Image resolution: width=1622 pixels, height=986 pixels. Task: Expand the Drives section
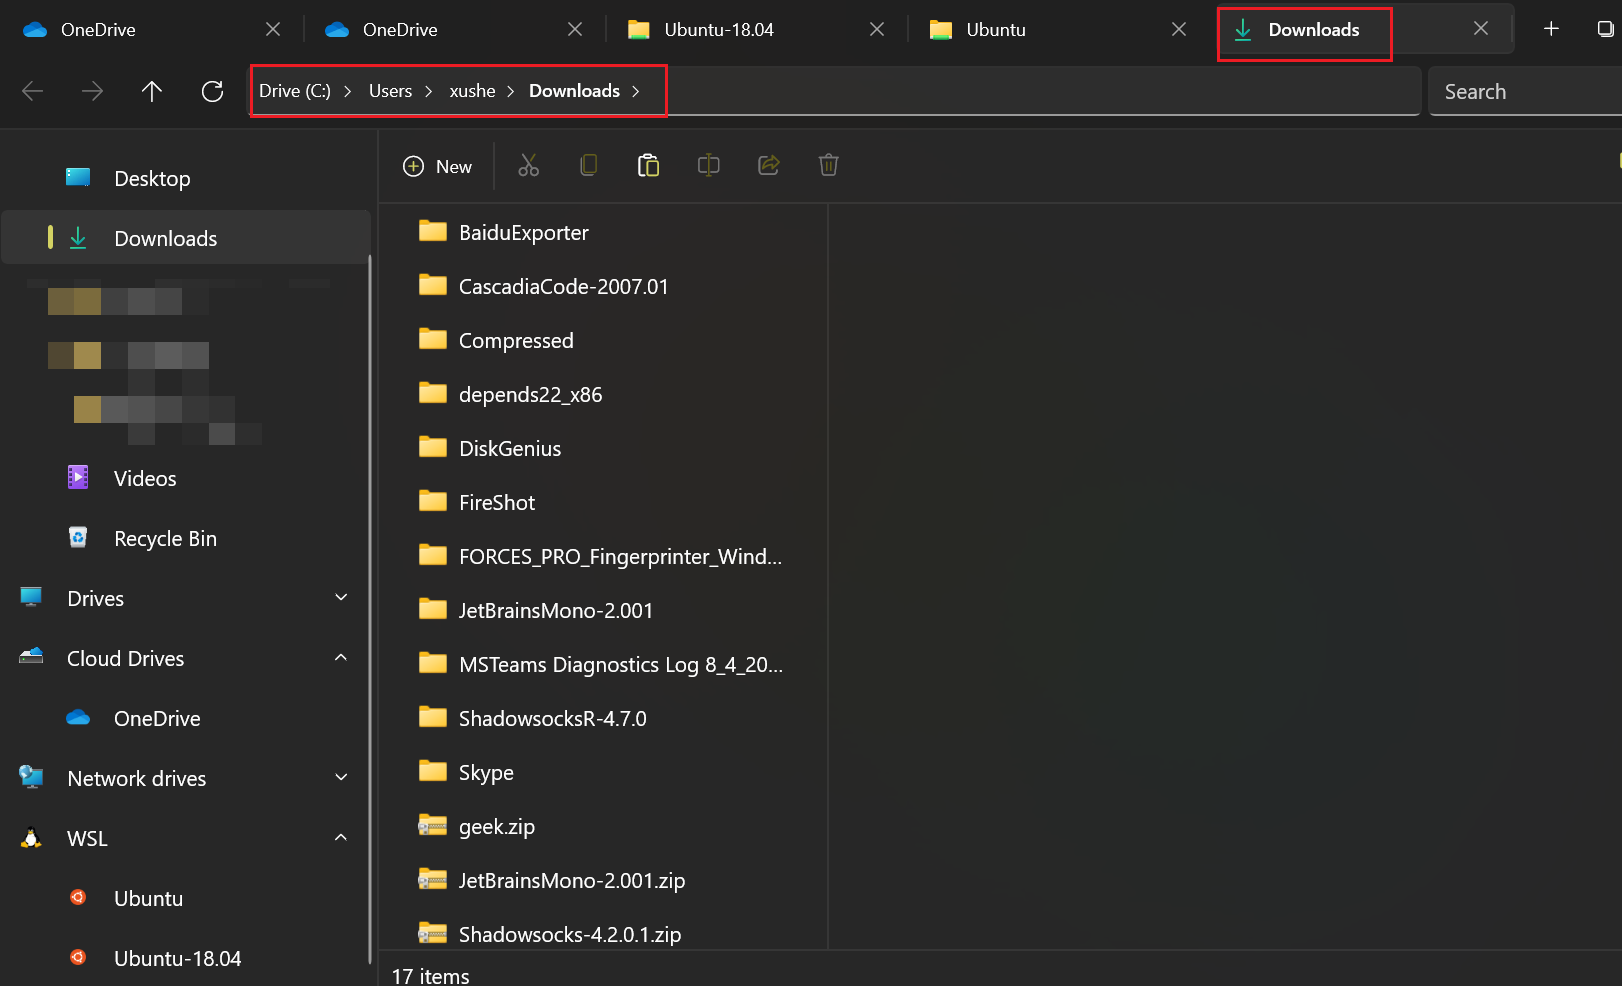[341, 598]
